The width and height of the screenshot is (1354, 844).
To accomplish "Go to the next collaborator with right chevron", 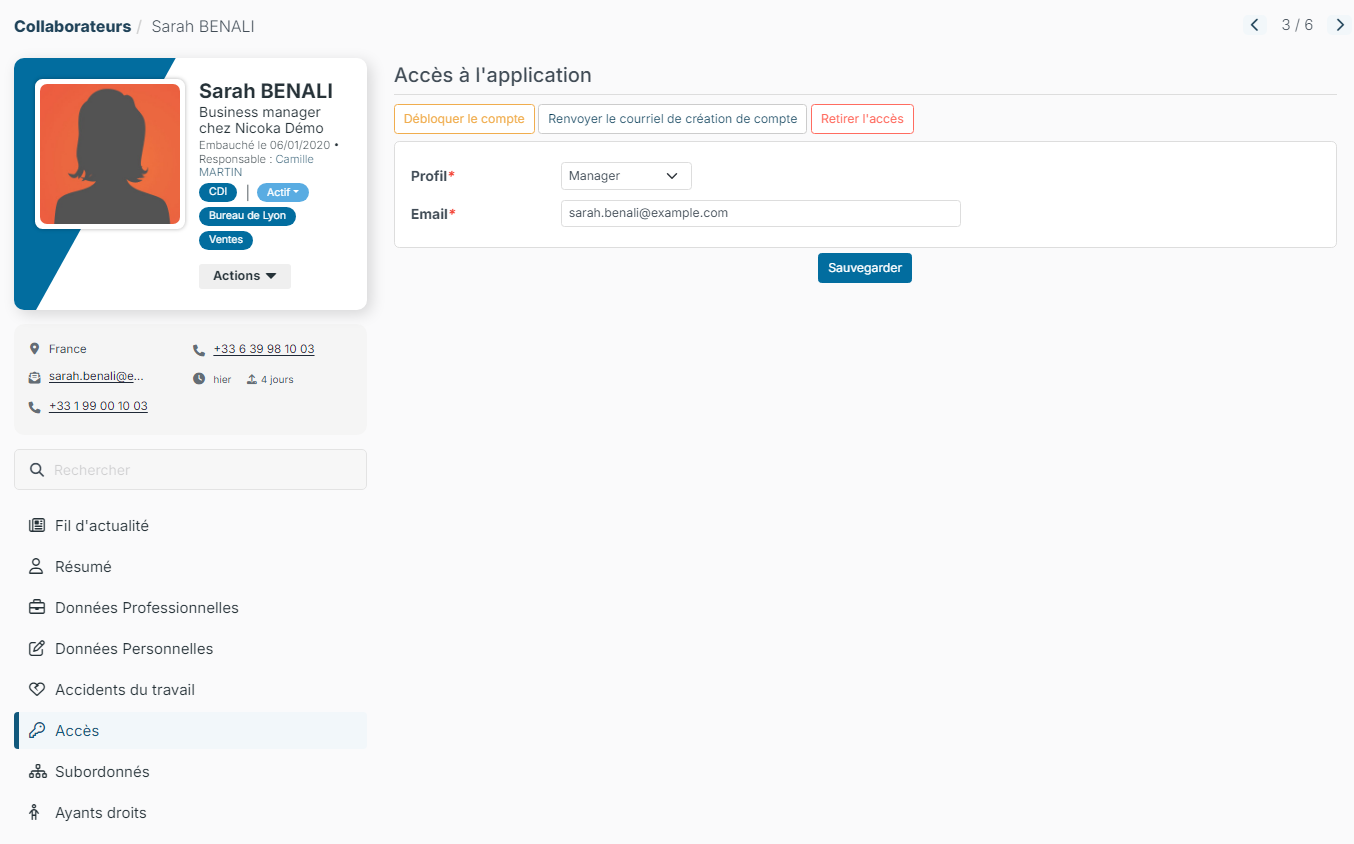I will coord(1341,25).
